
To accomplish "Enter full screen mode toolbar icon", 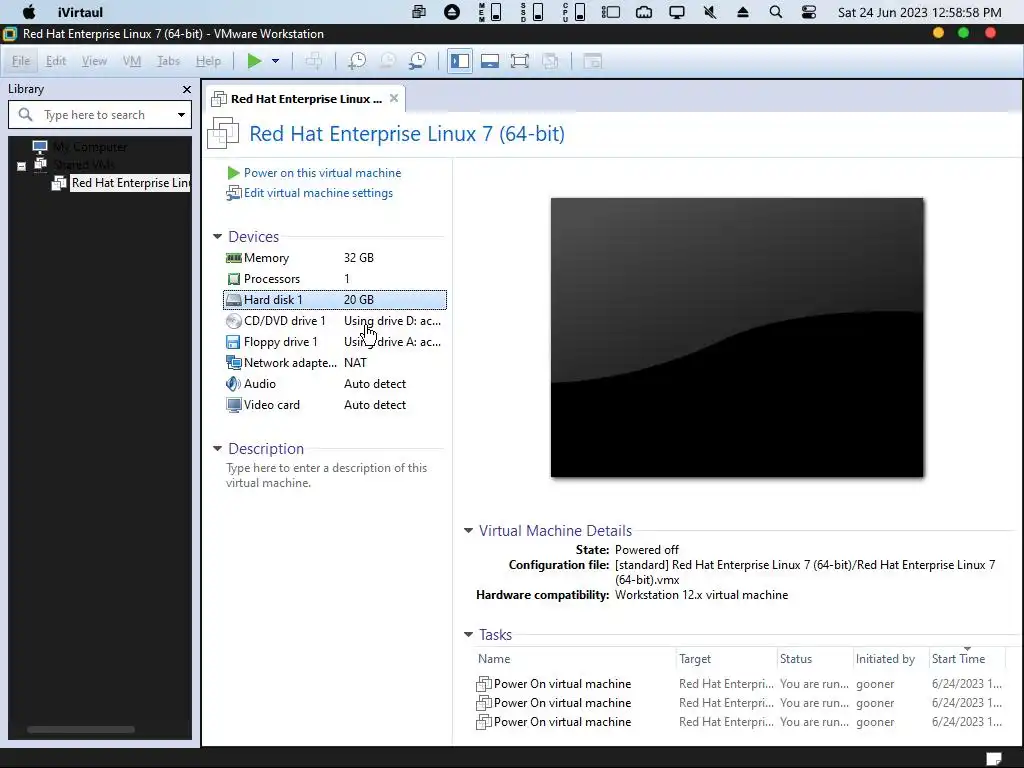I will (x=520, y=61).
